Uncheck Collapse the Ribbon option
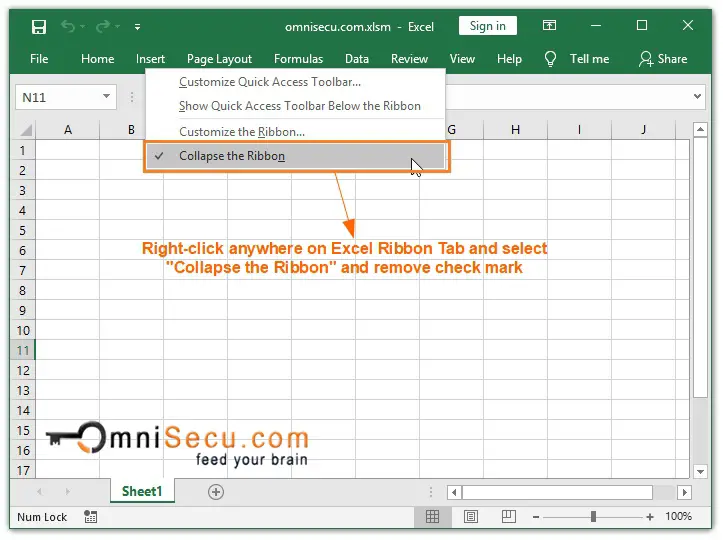Screen dimensions: 723x540 tap(295, 156)
